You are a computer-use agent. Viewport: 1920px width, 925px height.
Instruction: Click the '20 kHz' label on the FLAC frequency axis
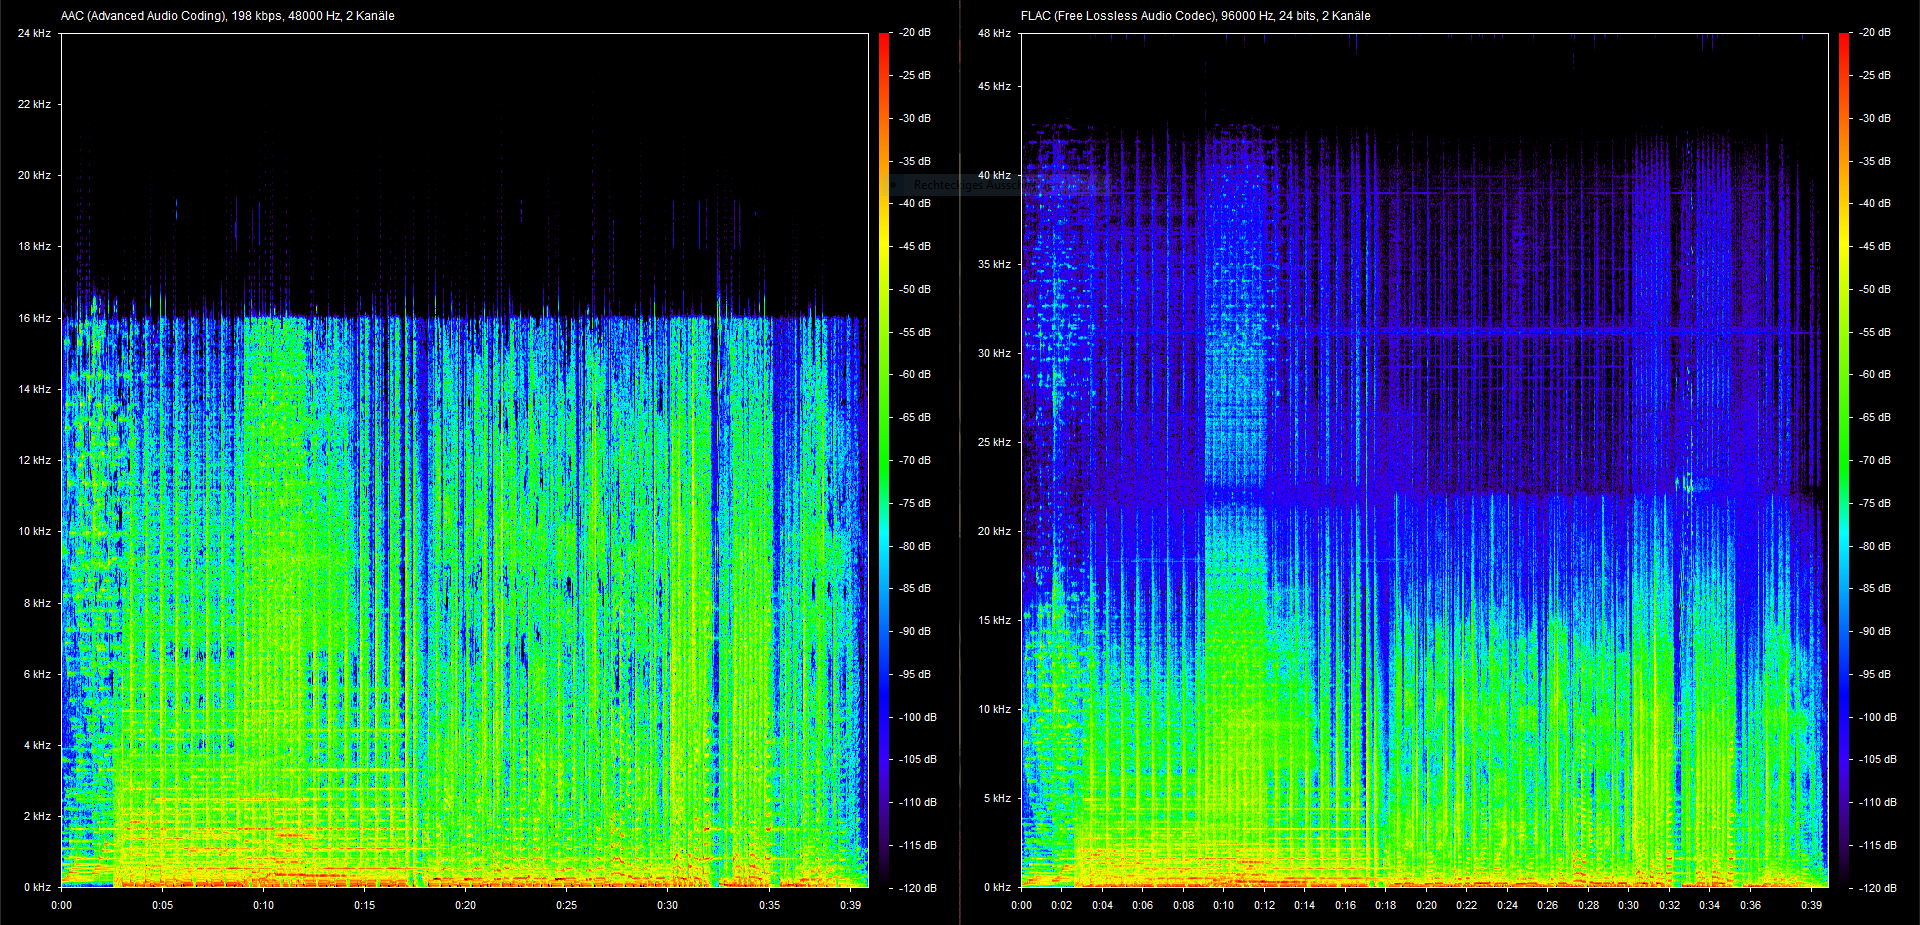(x=994, y=531)
